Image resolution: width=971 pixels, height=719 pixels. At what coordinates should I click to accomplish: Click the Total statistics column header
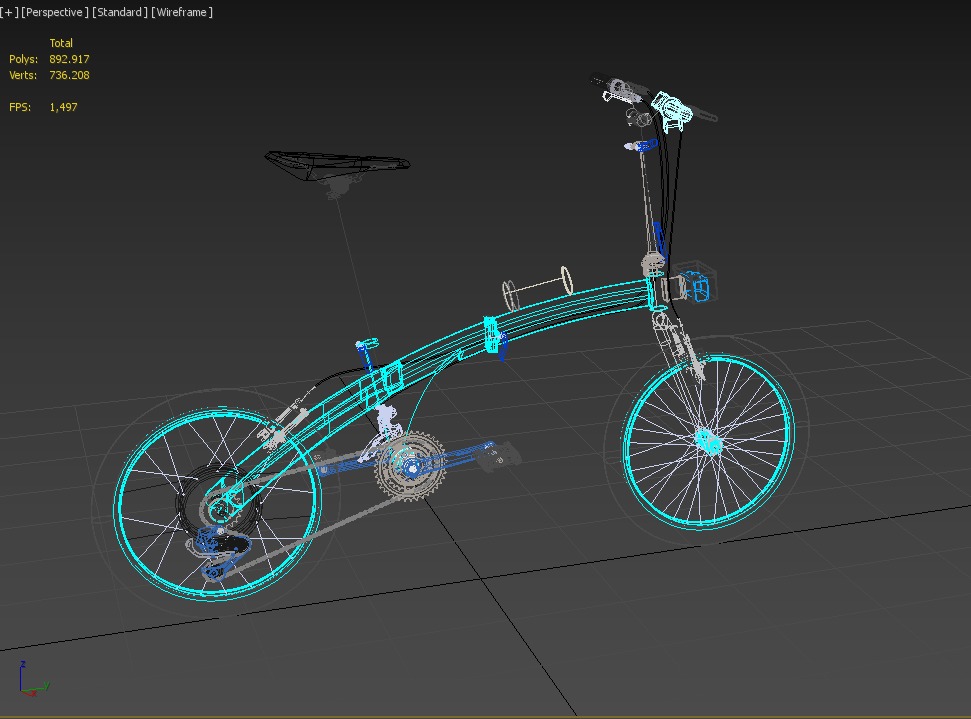point(61,43)
